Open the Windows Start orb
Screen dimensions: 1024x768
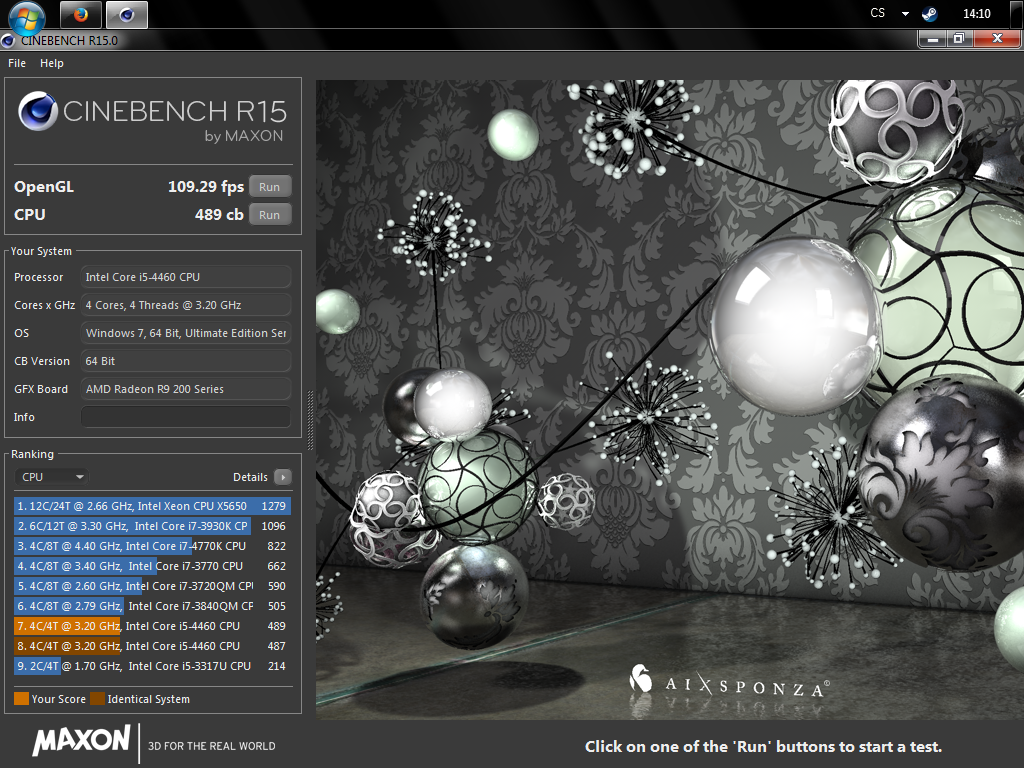pos(27,17)
